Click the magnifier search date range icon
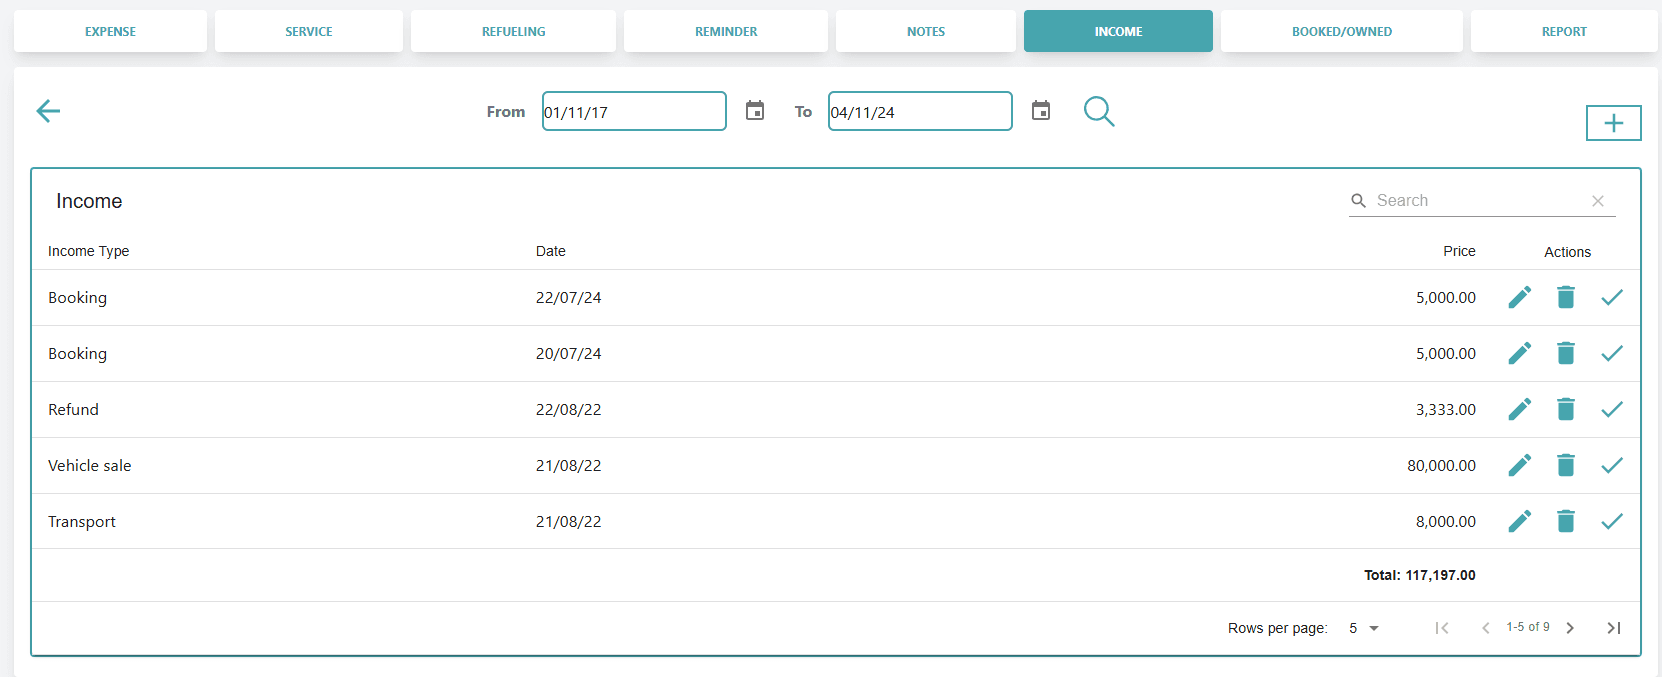The image size is (1662, 677). tap(1098, 111)
